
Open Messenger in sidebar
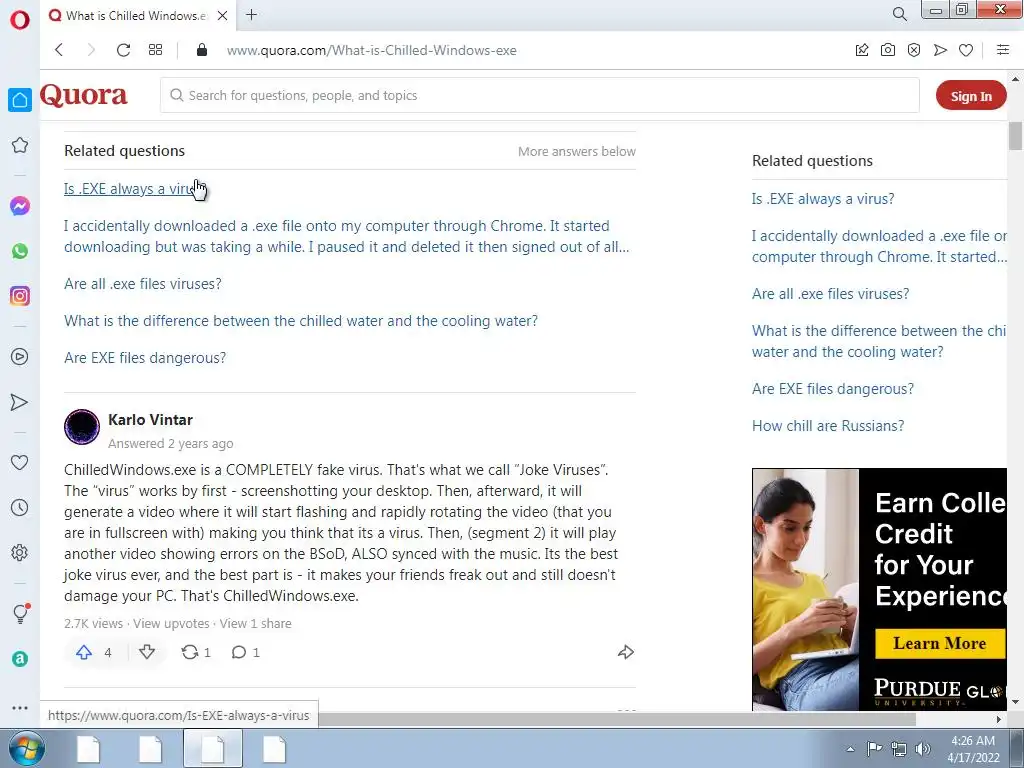[20, 206]
